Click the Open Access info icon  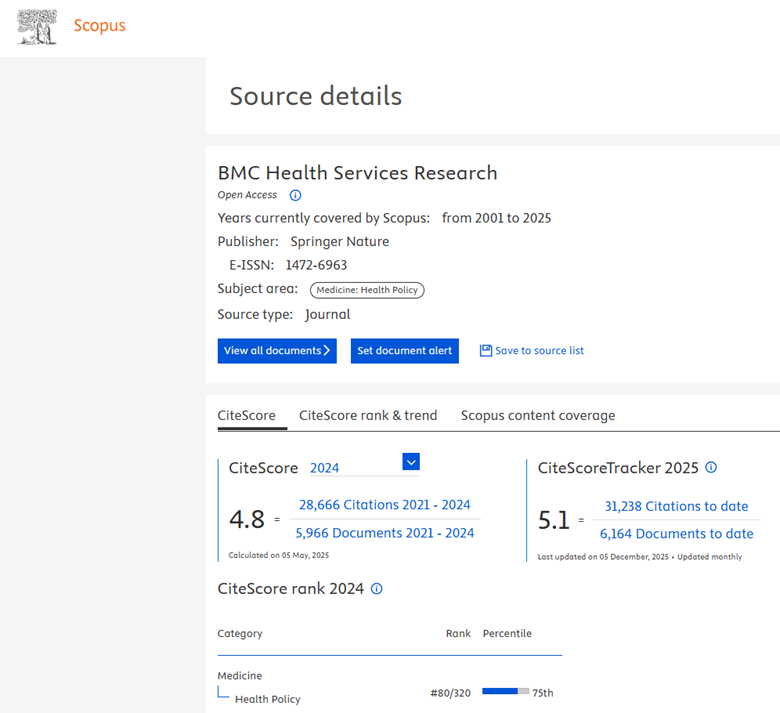295,196
